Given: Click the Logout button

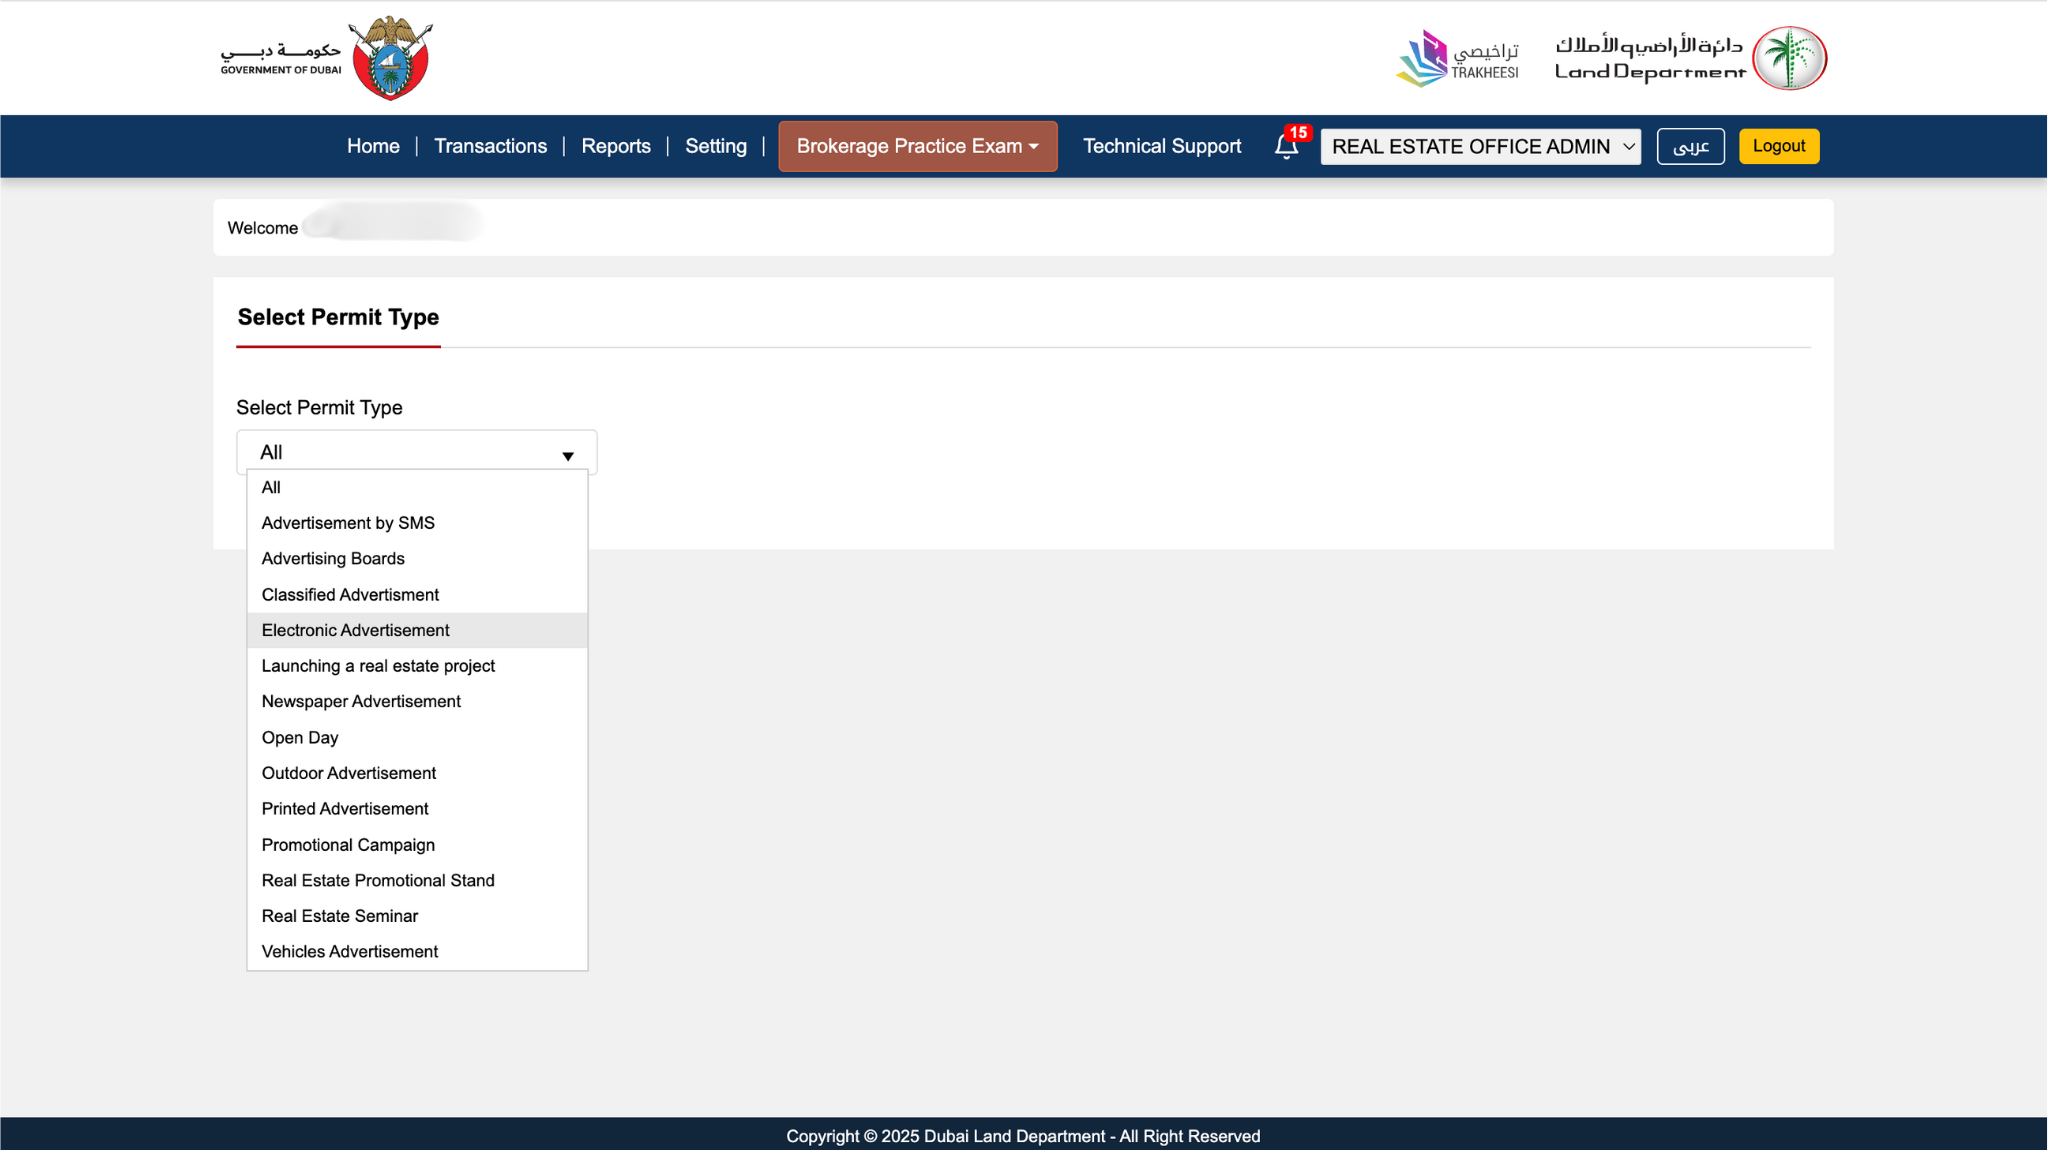Looking at the screenshot, I should (x=1778, y=146).
